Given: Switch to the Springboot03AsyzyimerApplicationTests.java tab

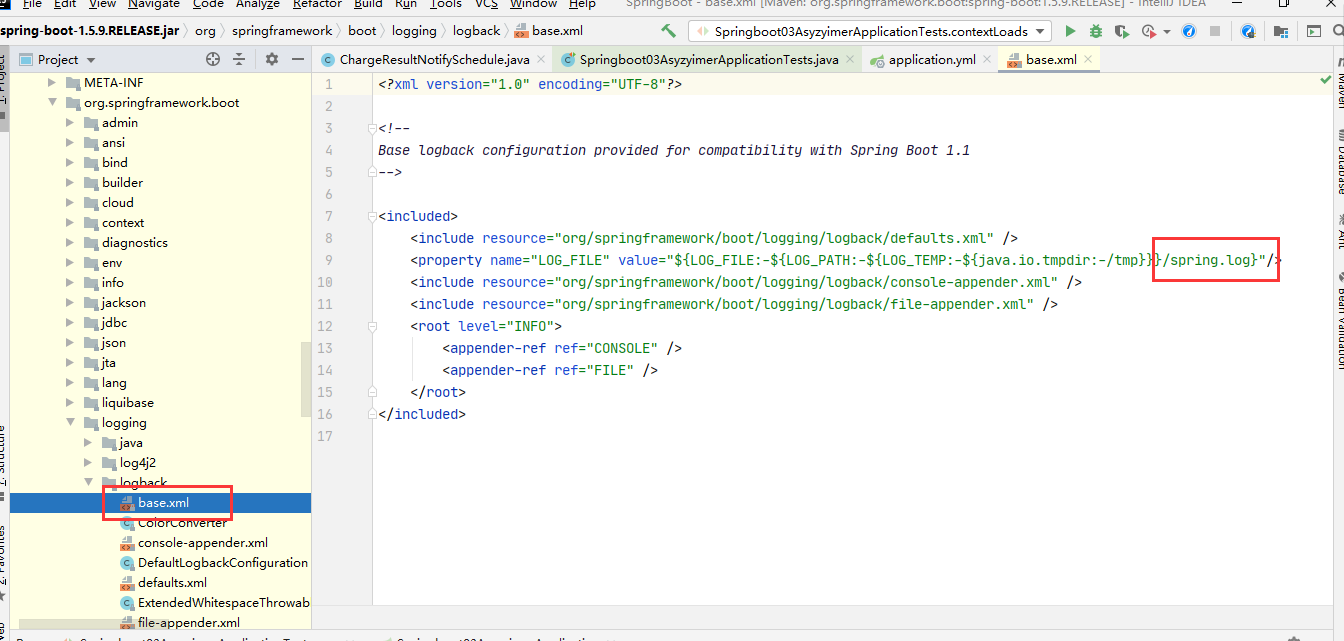Looking at the screenshot, I should (708, 60).
